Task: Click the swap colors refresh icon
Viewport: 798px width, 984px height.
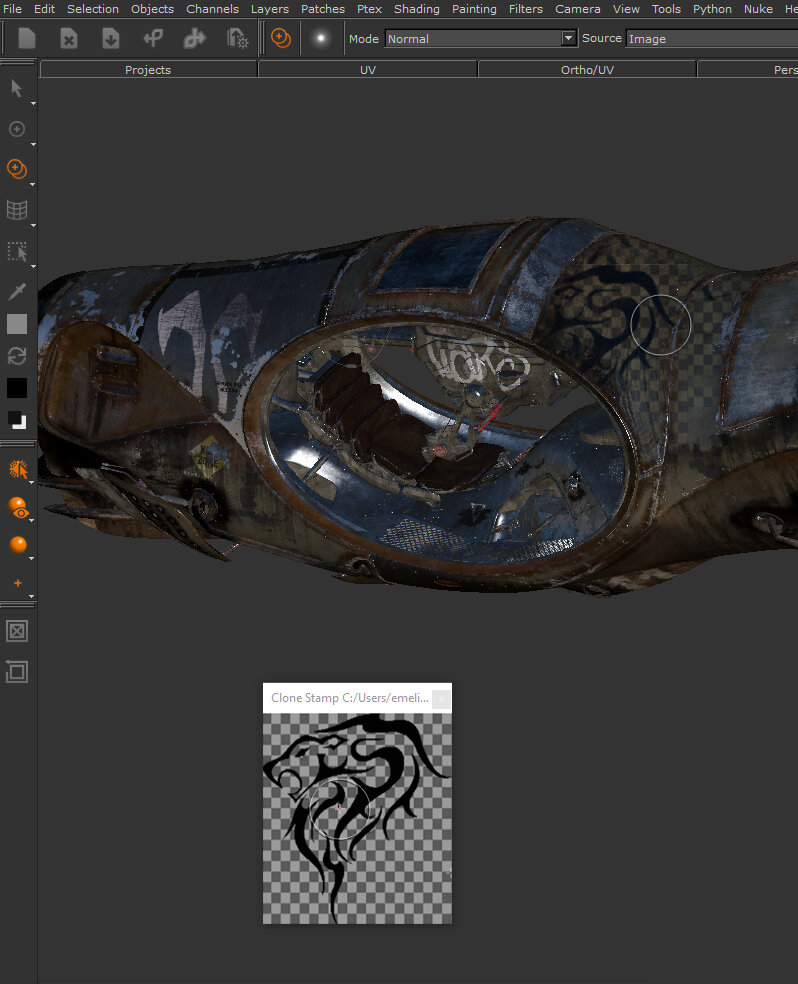Action: (x=17, y=356)
